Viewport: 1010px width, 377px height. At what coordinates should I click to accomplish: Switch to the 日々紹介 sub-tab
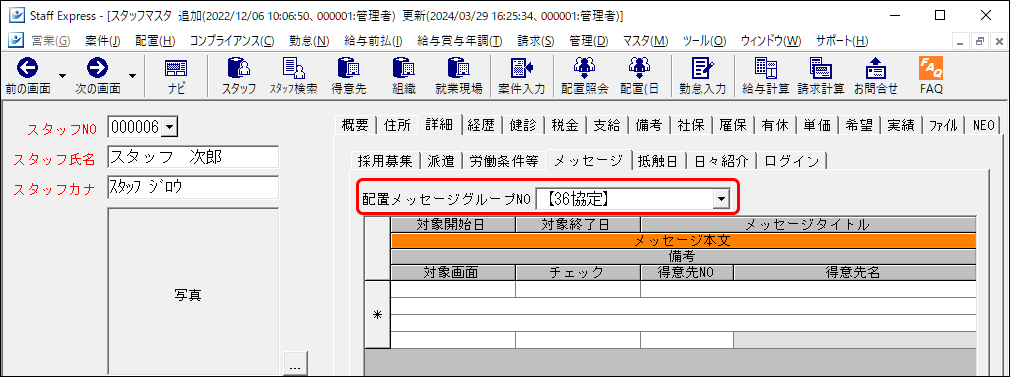point(721,161)
